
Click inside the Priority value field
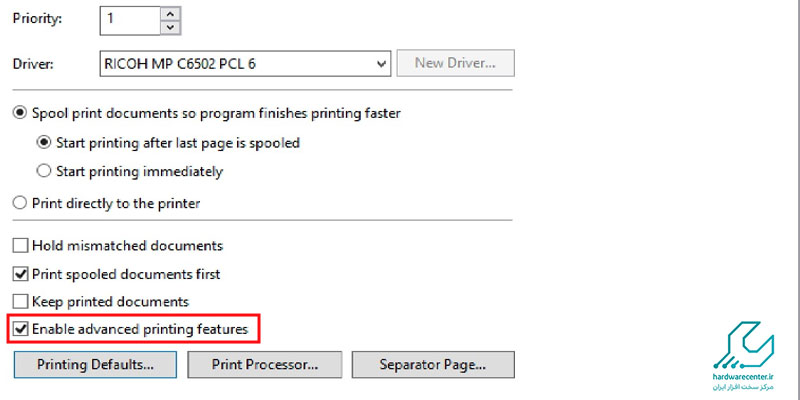point(131,20)
